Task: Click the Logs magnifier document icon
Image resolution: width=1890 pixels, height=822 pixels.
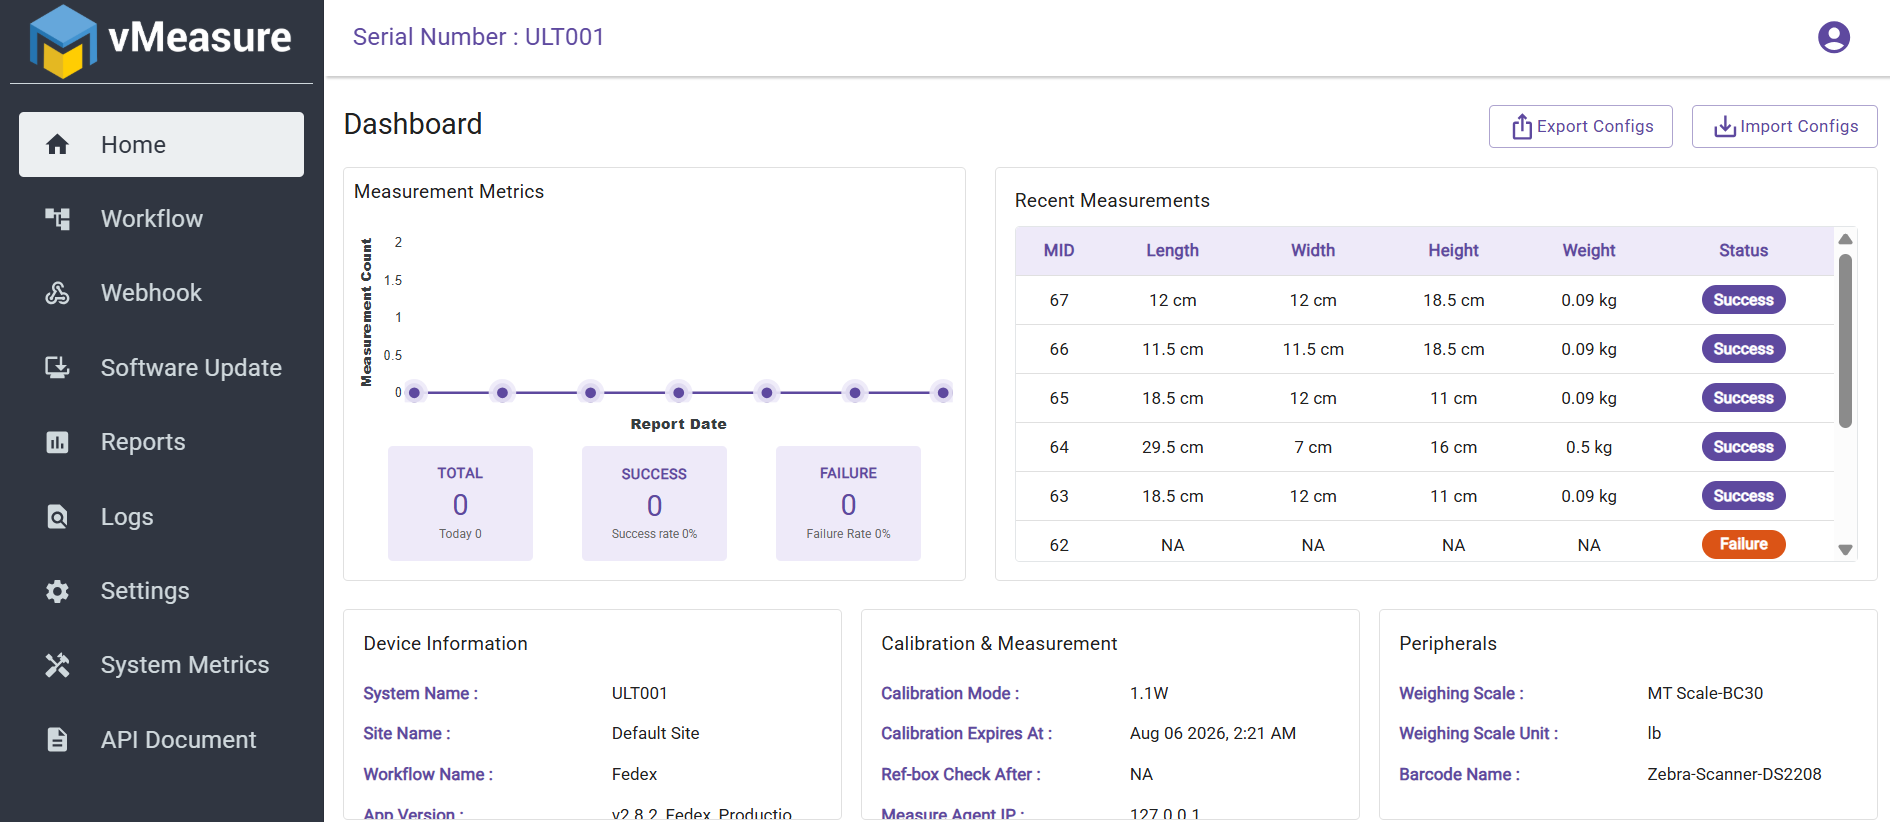Action: click(x=58, y=517)
